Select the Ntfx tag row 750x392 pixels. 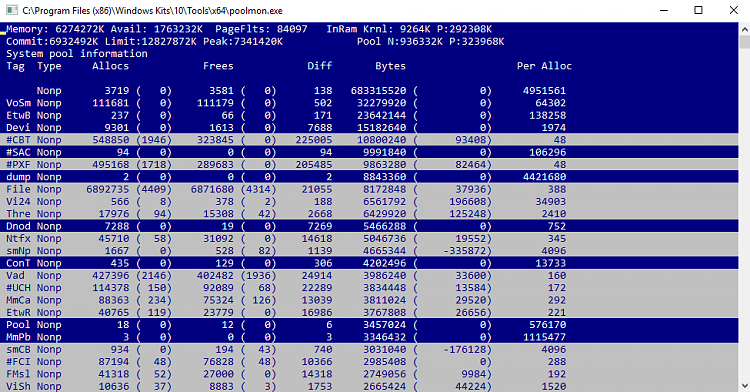click(x=369, y=239)
